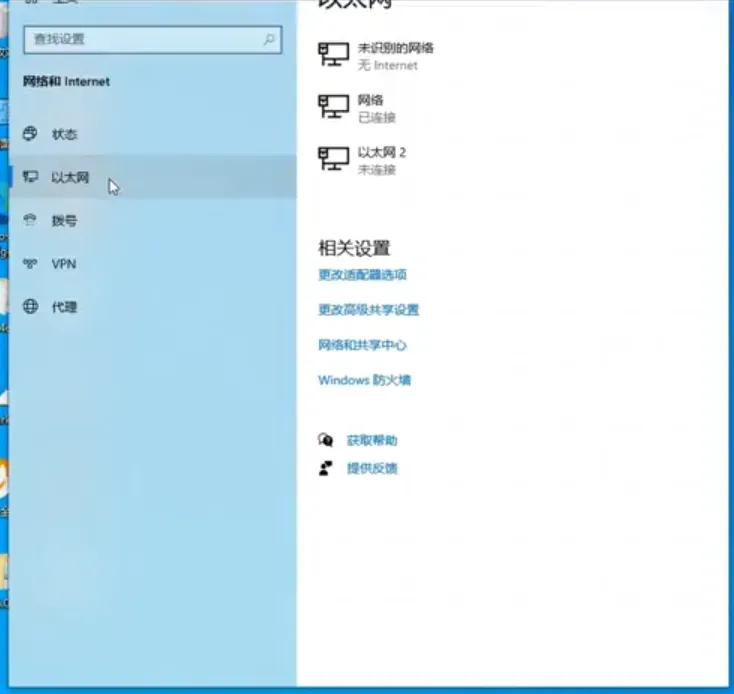Image resolution: width=734 pixels, height=694 pixels.
Task: Click the 代理 globe icon in the sidebar
Action: [x=30, y=307]
